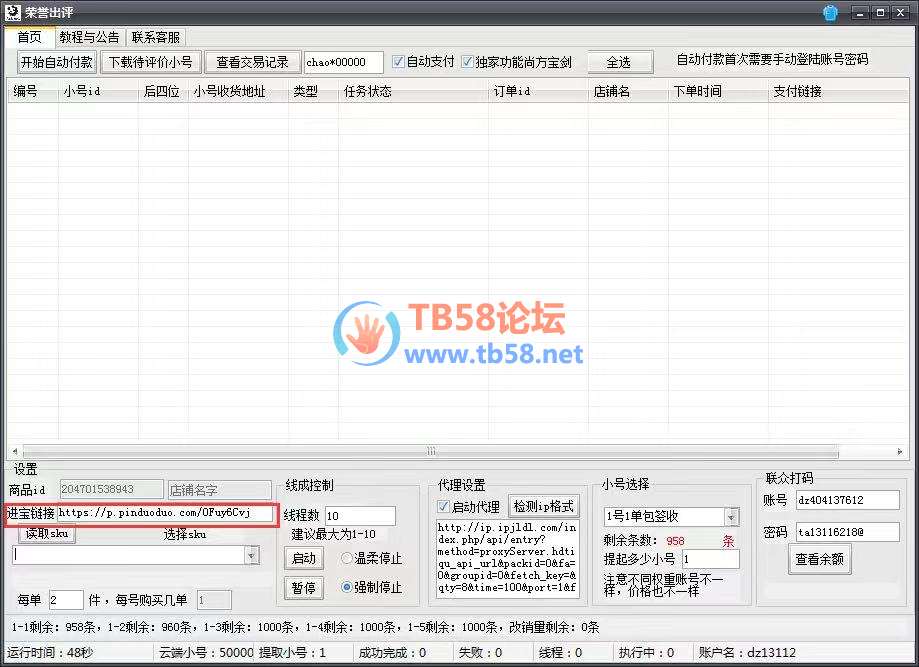This screenshot has height=667, width=919.
Task: Click the 类型 column header
Action: [x=313, y=91]
